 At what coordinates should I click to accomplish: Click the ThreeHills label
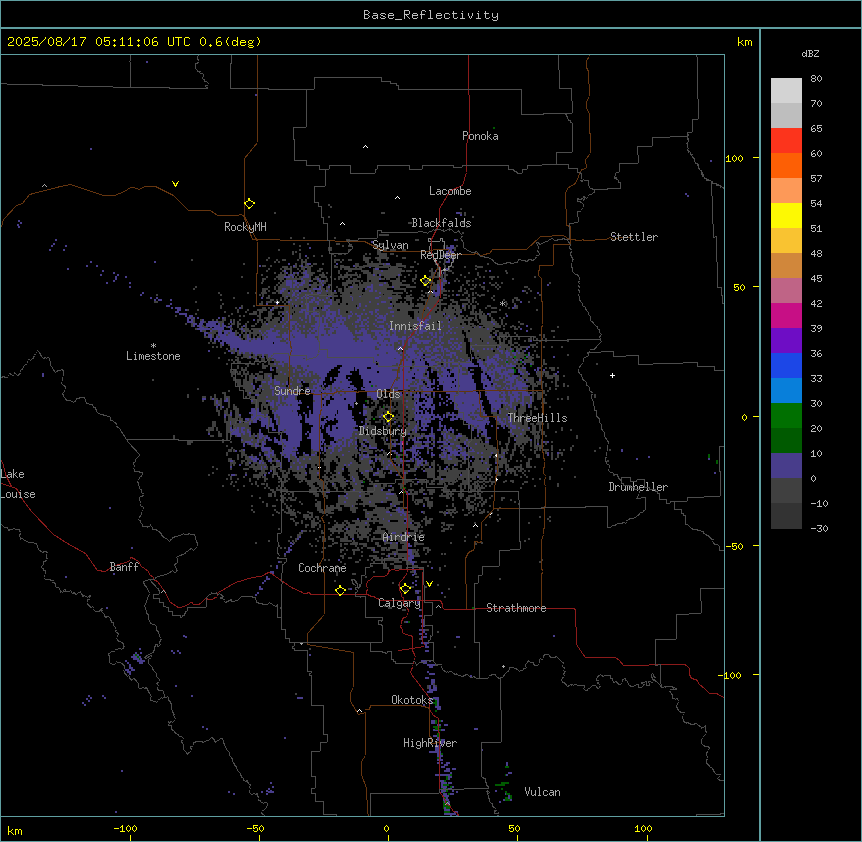pyautogui.click(x=537, y=418)
